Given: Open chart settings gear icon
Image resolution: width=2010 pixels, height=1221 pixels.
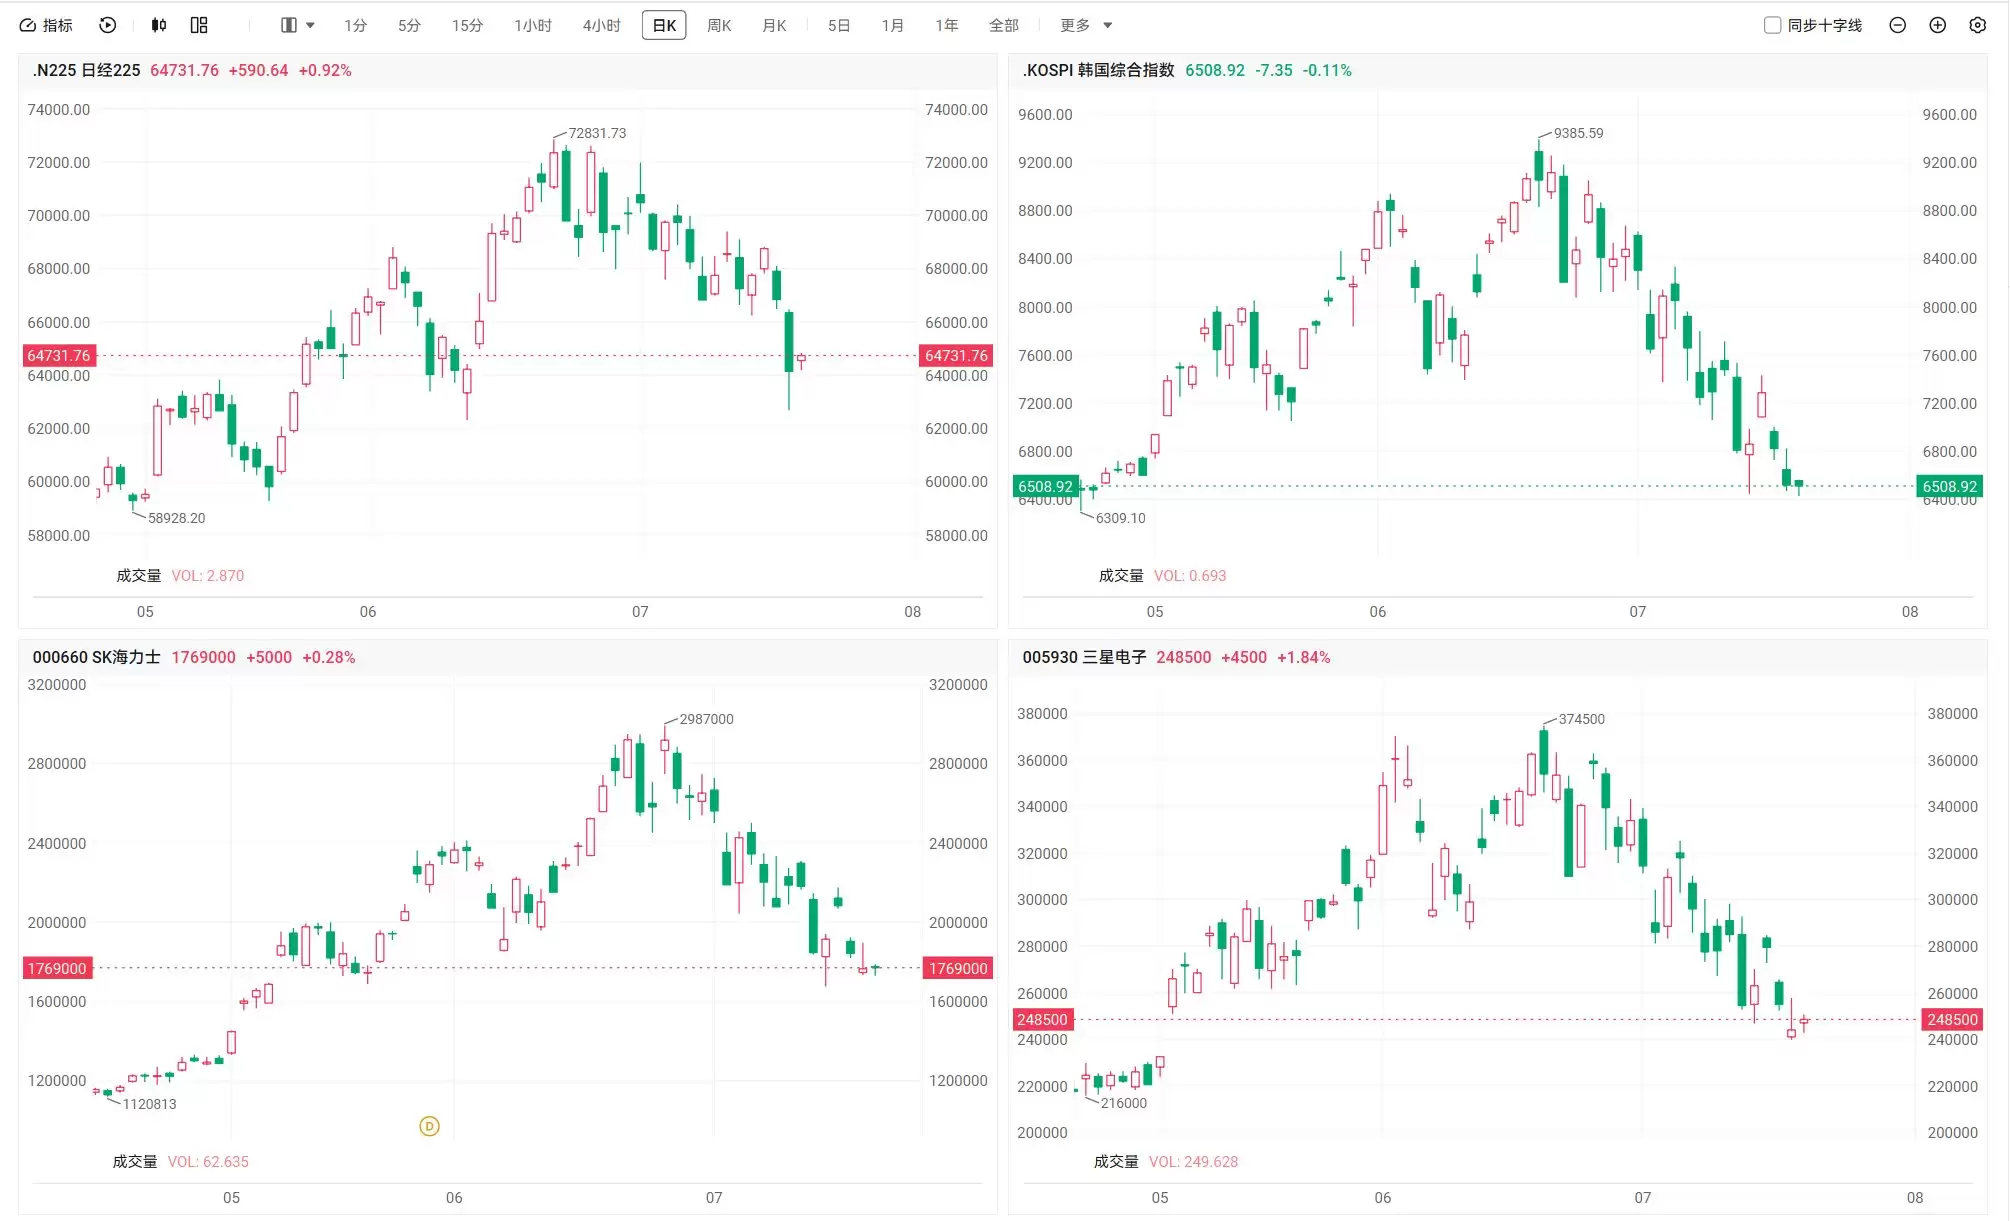Looking at the screenshot, I should [x=1977, y=25].
